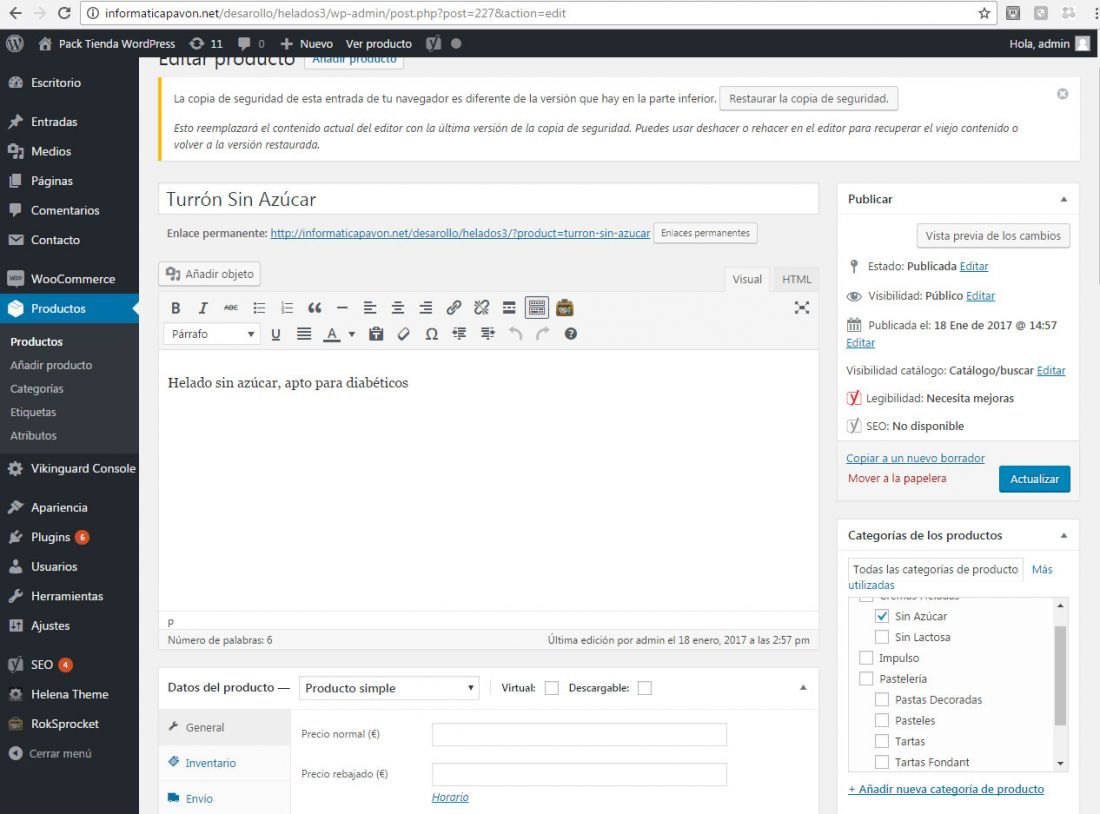This screenshot has height=814, width=1100.
Task: Click the WordPress logo in admin bar
Action: tap(15, 44)
